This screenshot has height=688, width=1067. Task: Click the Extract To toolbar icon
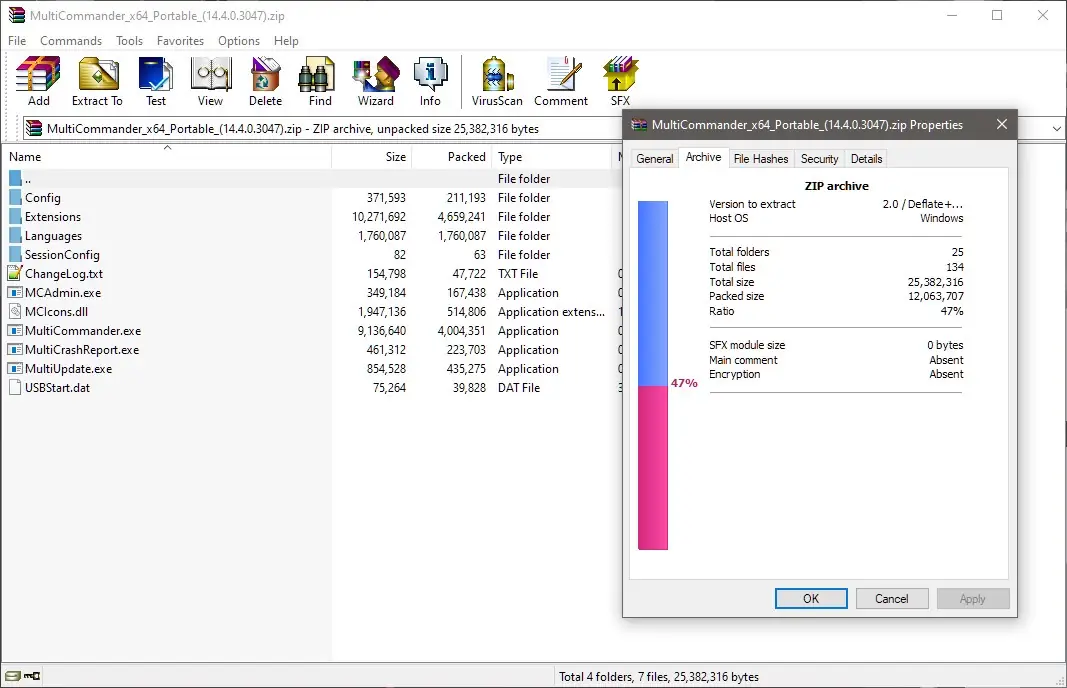(97, 82)
